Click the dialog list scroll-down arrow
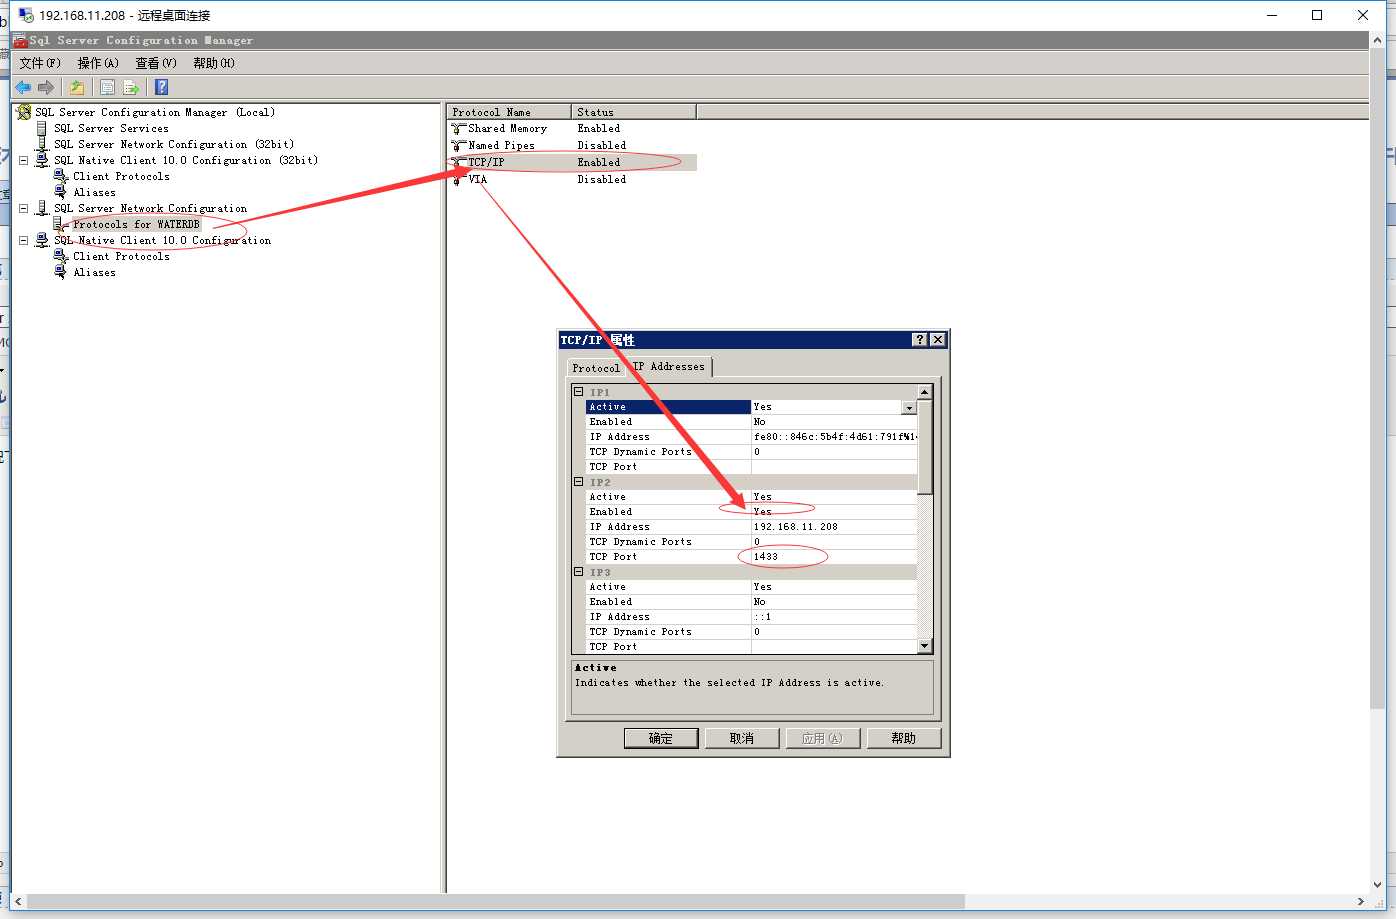 [x=925, y=646]
